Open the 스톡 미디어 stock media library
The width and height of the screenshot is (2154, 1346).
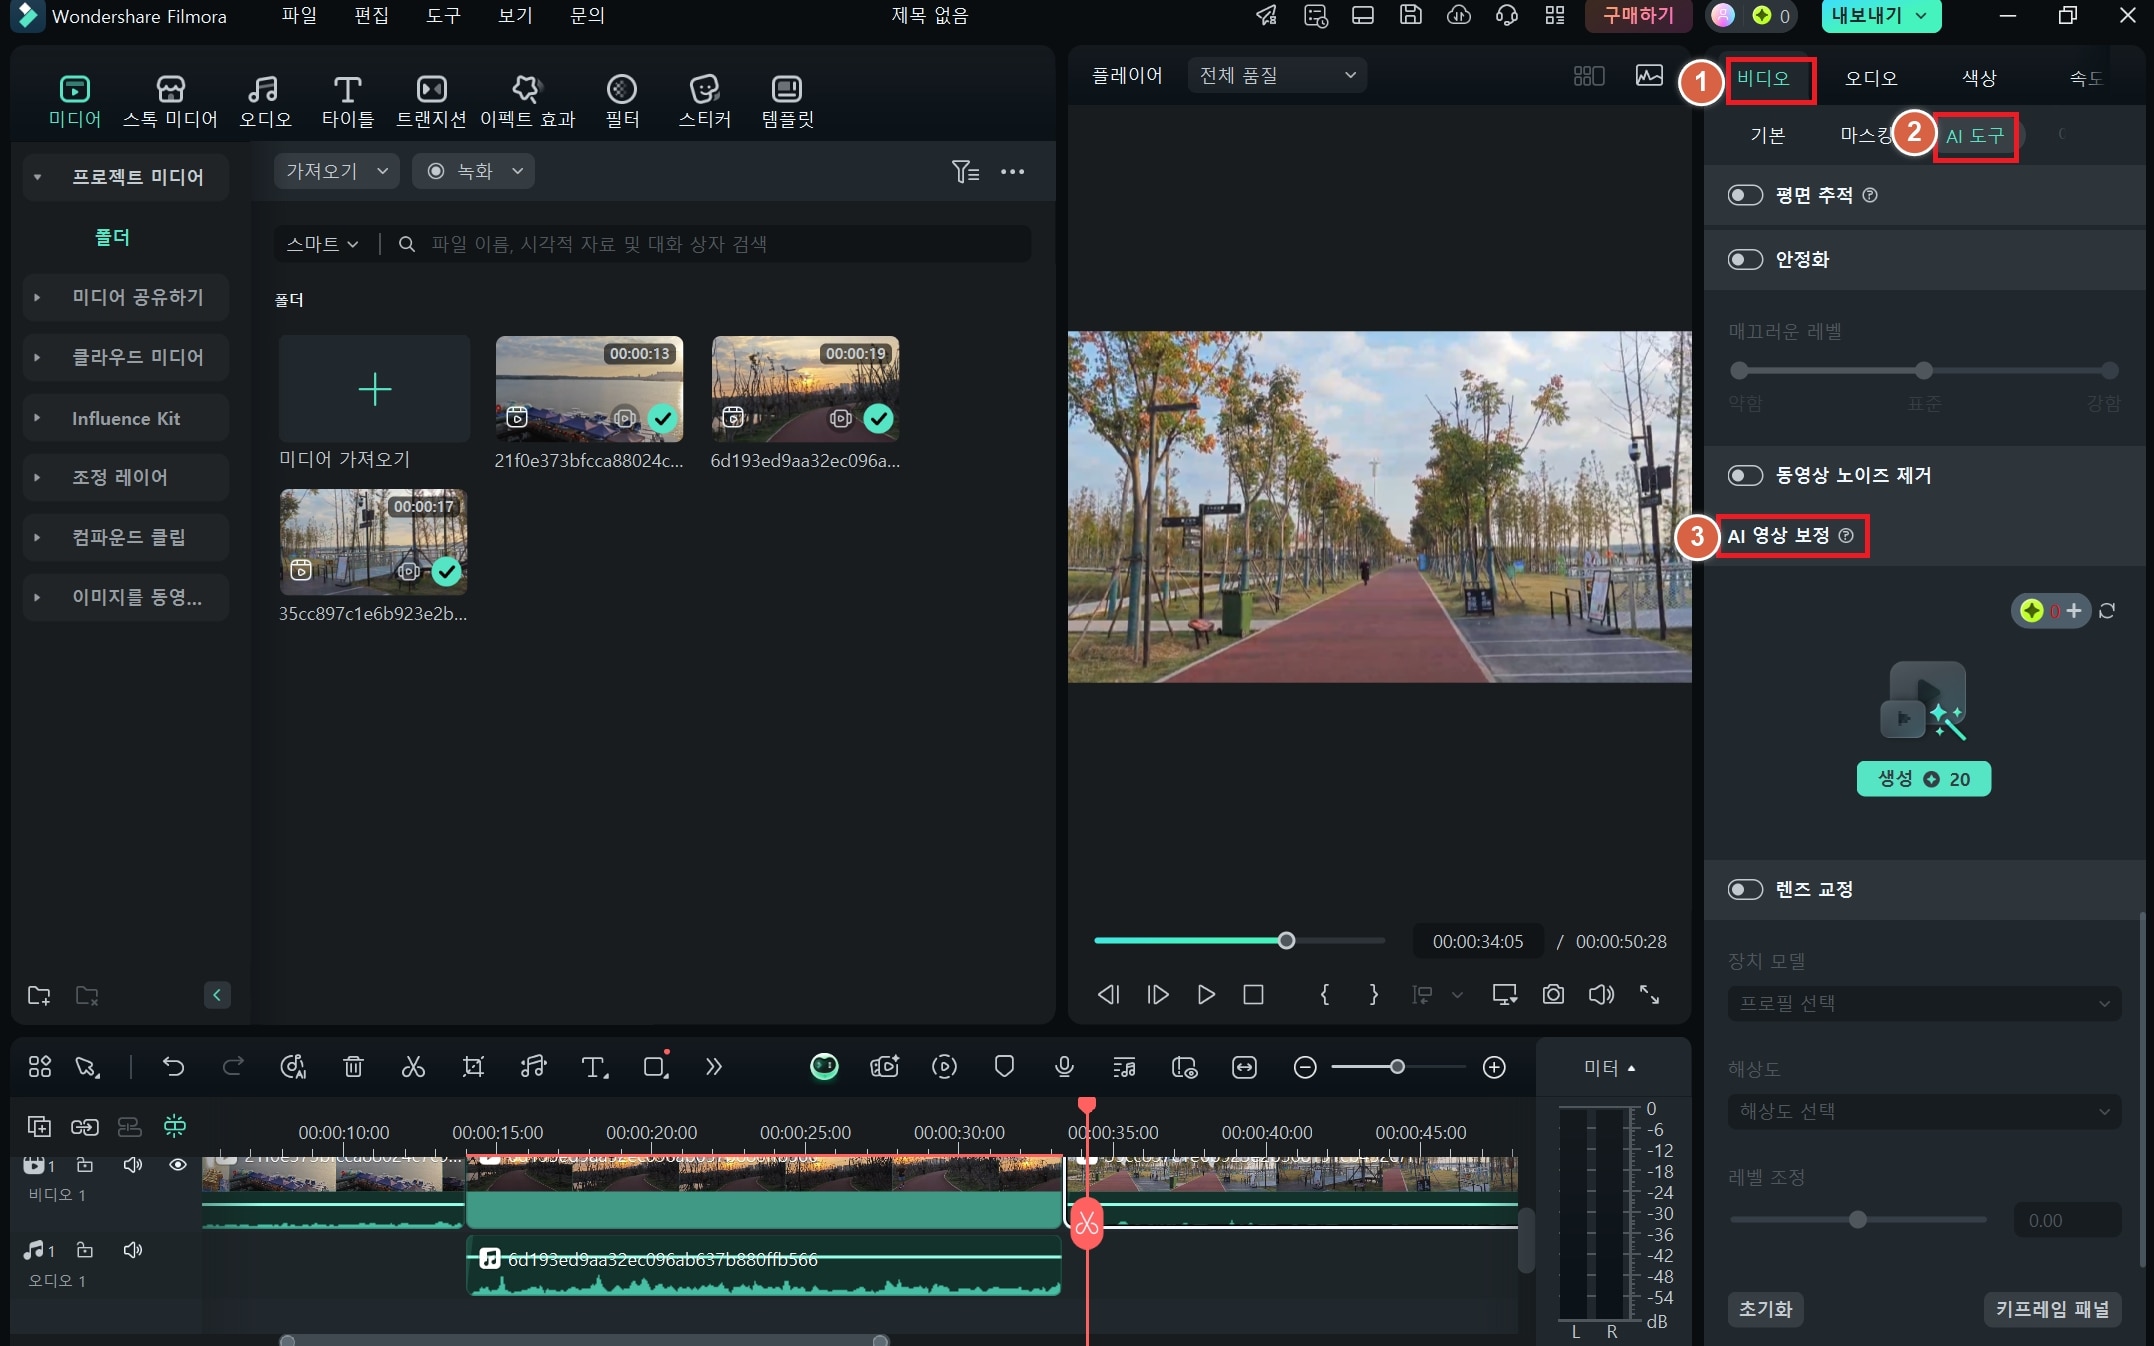170,101
